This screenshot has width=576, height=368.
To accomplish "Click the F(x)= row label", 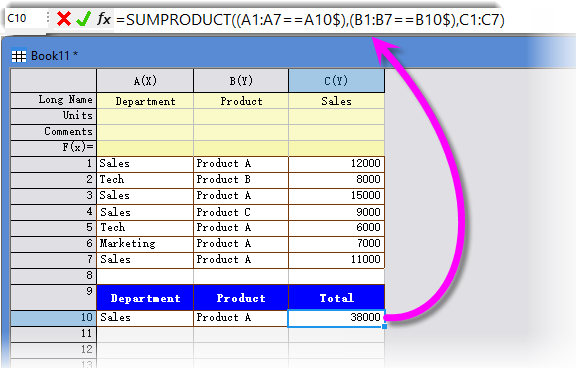I will coord(54,148).
